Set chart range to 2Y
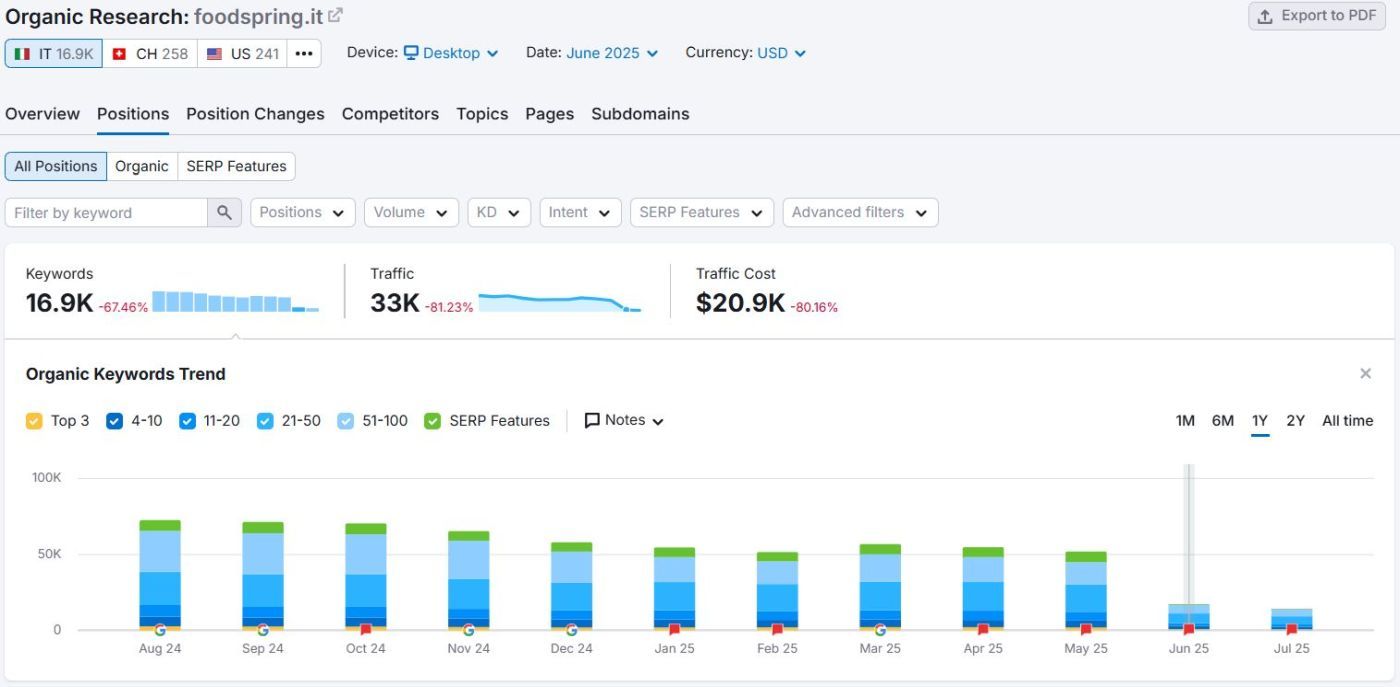1400x687 pixels. (x=1295, y=421)
